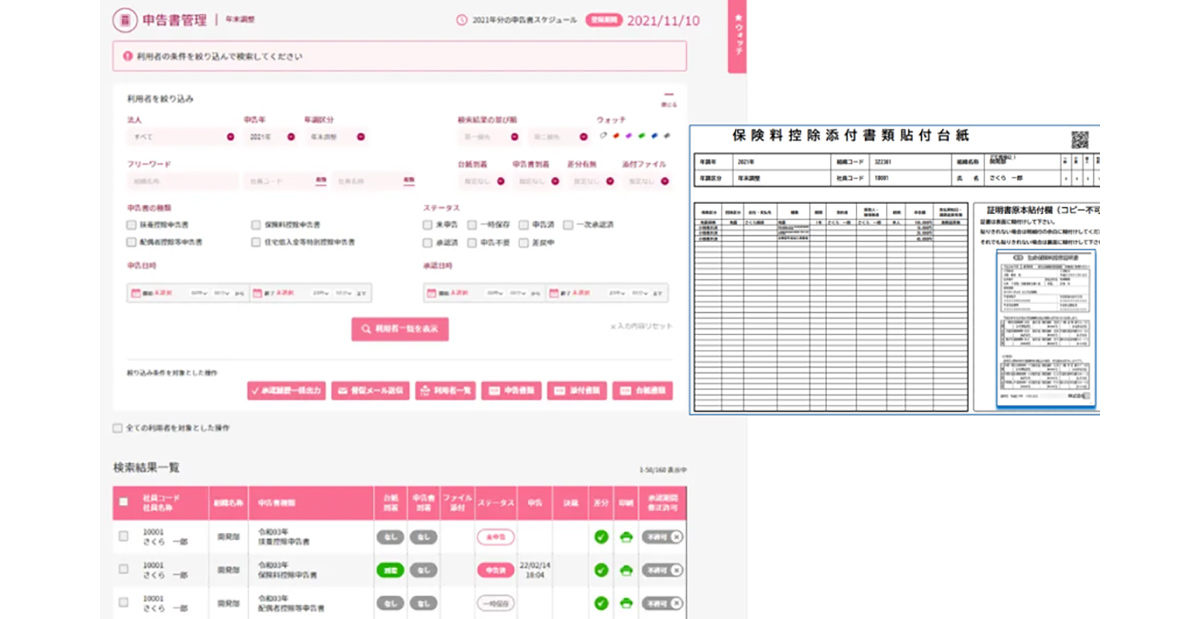Open the 差分有無 dropdown

(x=592, y=181)
